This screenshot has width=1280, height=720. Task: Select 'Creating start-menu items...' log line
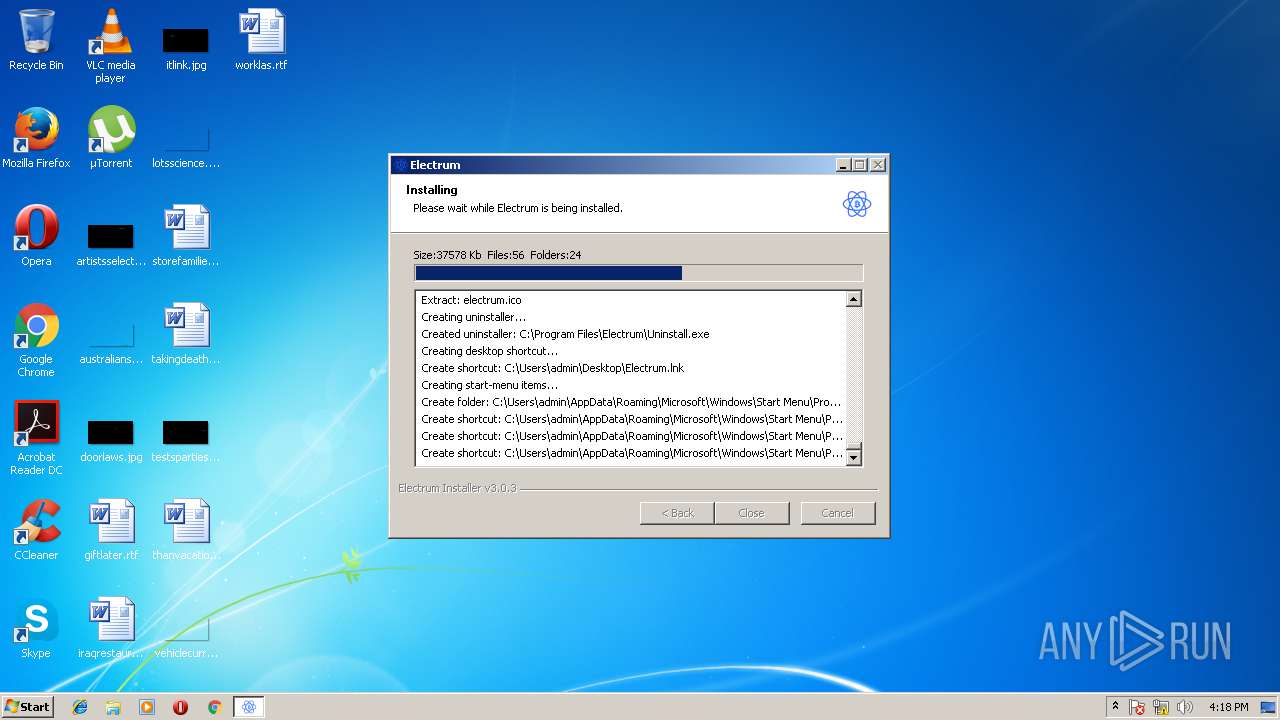click(x=489, y=385)
